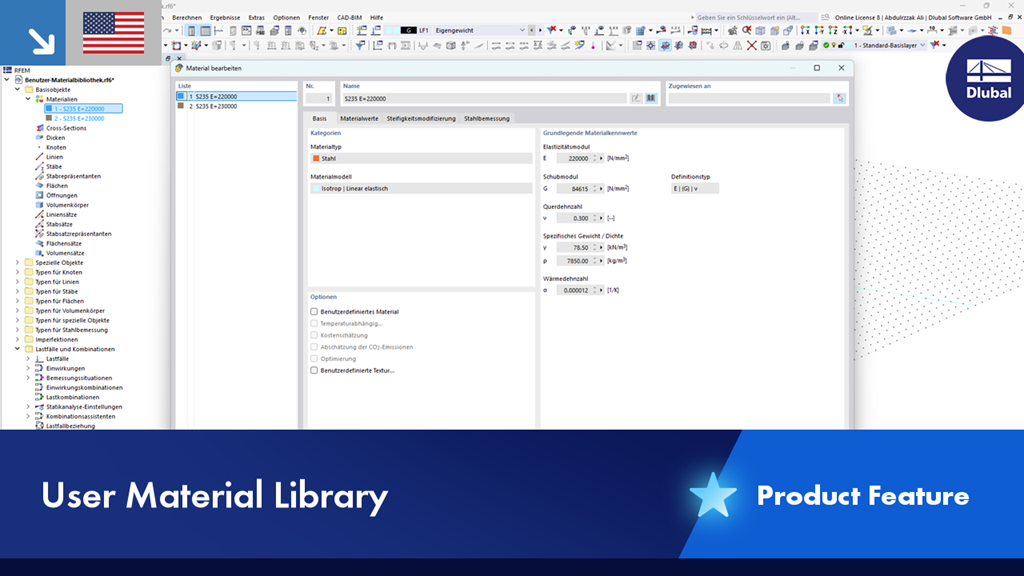Click the brown color swatch of list row 2
This screenshot has height=576, width=1024.
coord(181,106)
